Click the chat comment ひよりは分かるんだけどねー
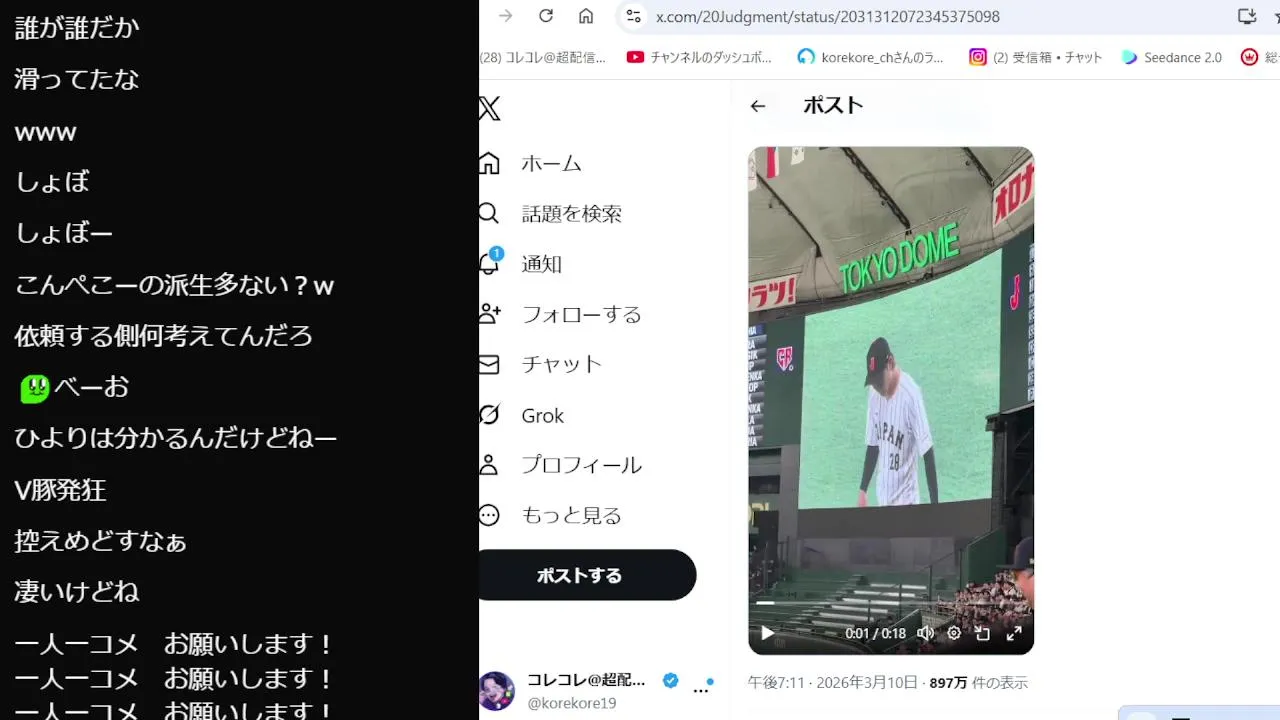1280x720 pixels. [x=176, y=438]
